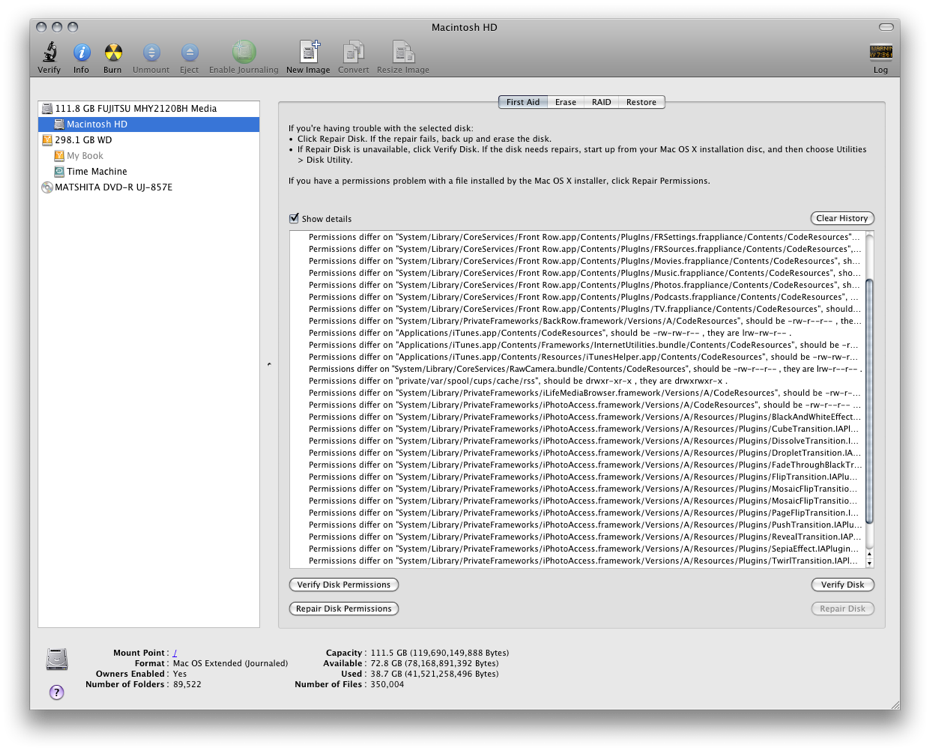Click the dimmed Repair Disk button
Viewport: 930px width, 751px height.
(x=842, y=609)
